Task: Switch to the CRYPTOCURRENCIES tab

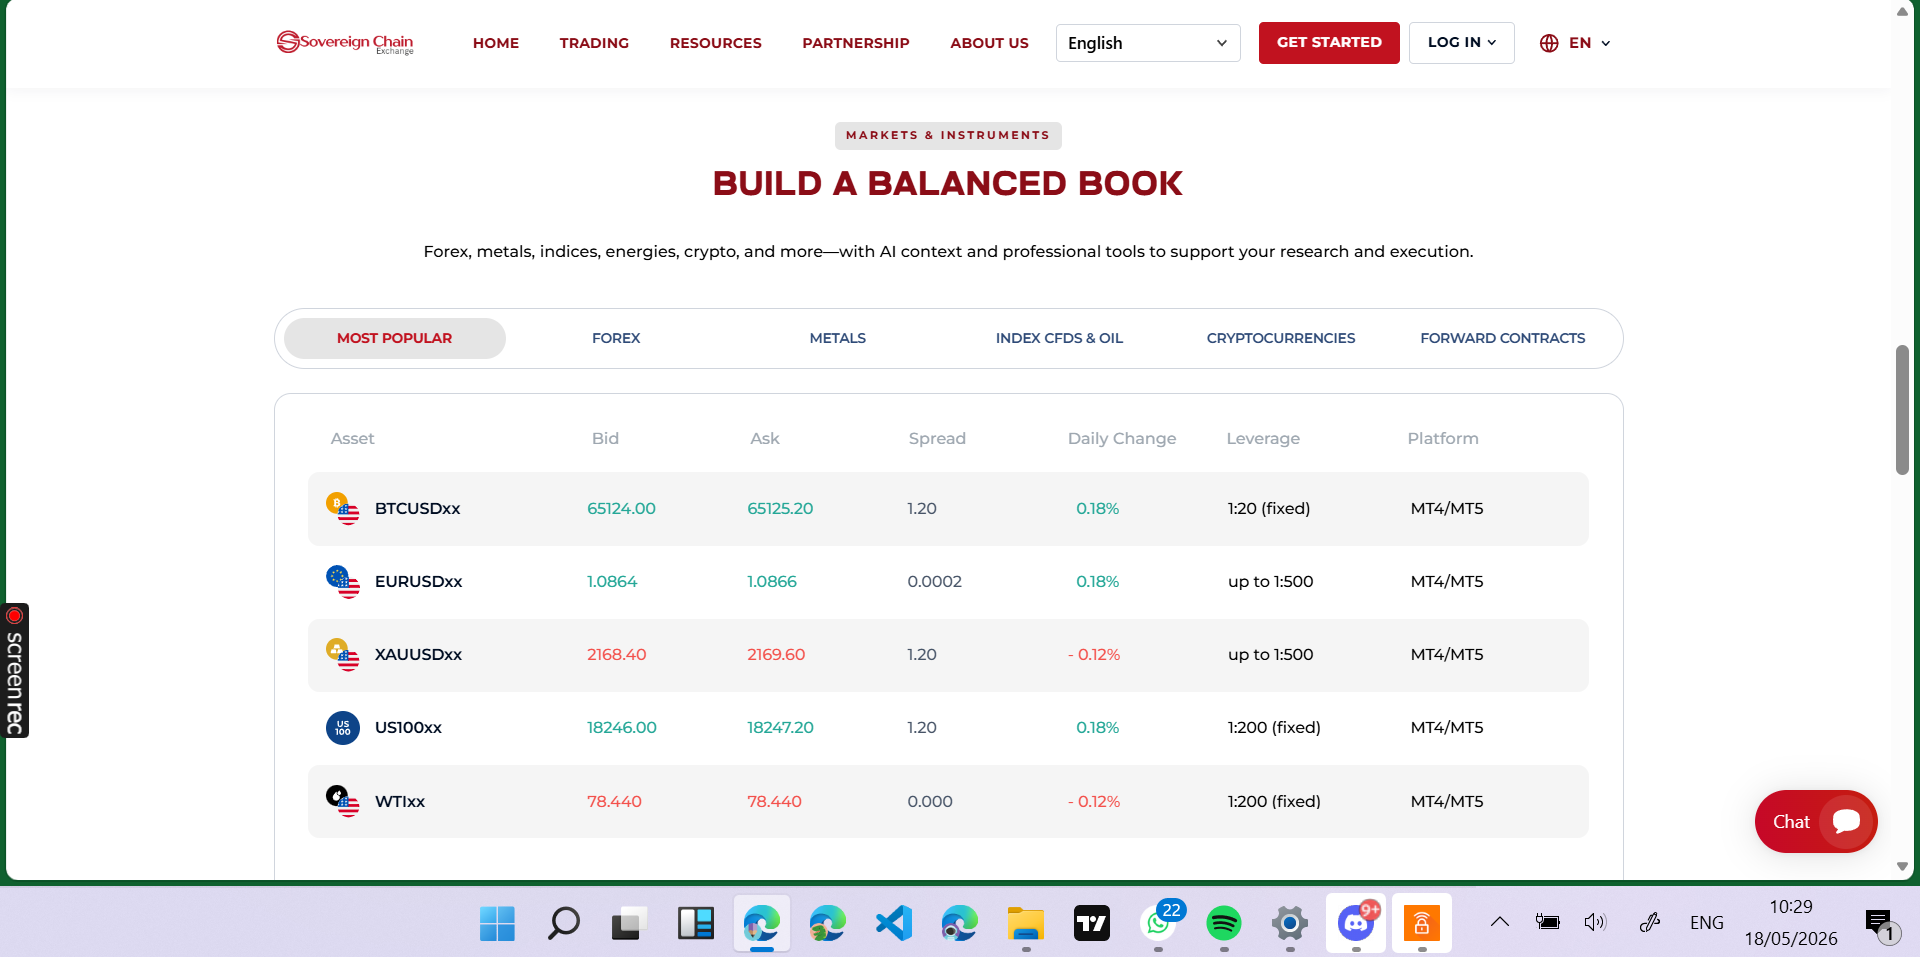Action: [1281, 338]
